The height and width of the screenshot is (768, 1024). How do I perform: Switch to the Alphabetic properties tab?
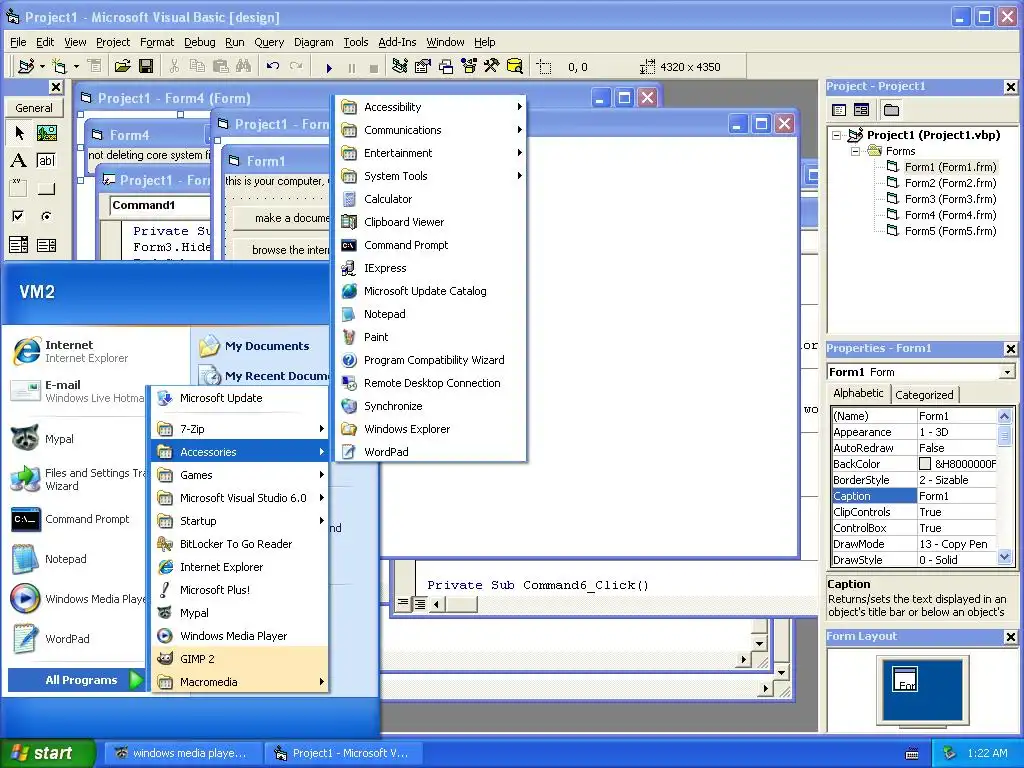click(x=858, y=393)
